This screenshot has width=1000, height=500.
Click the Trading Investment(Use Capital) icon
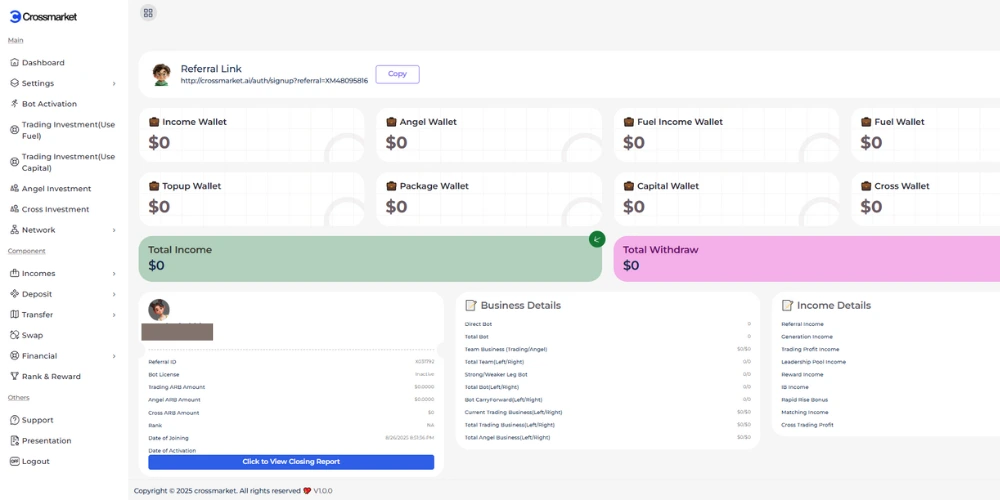click(15, 162)
